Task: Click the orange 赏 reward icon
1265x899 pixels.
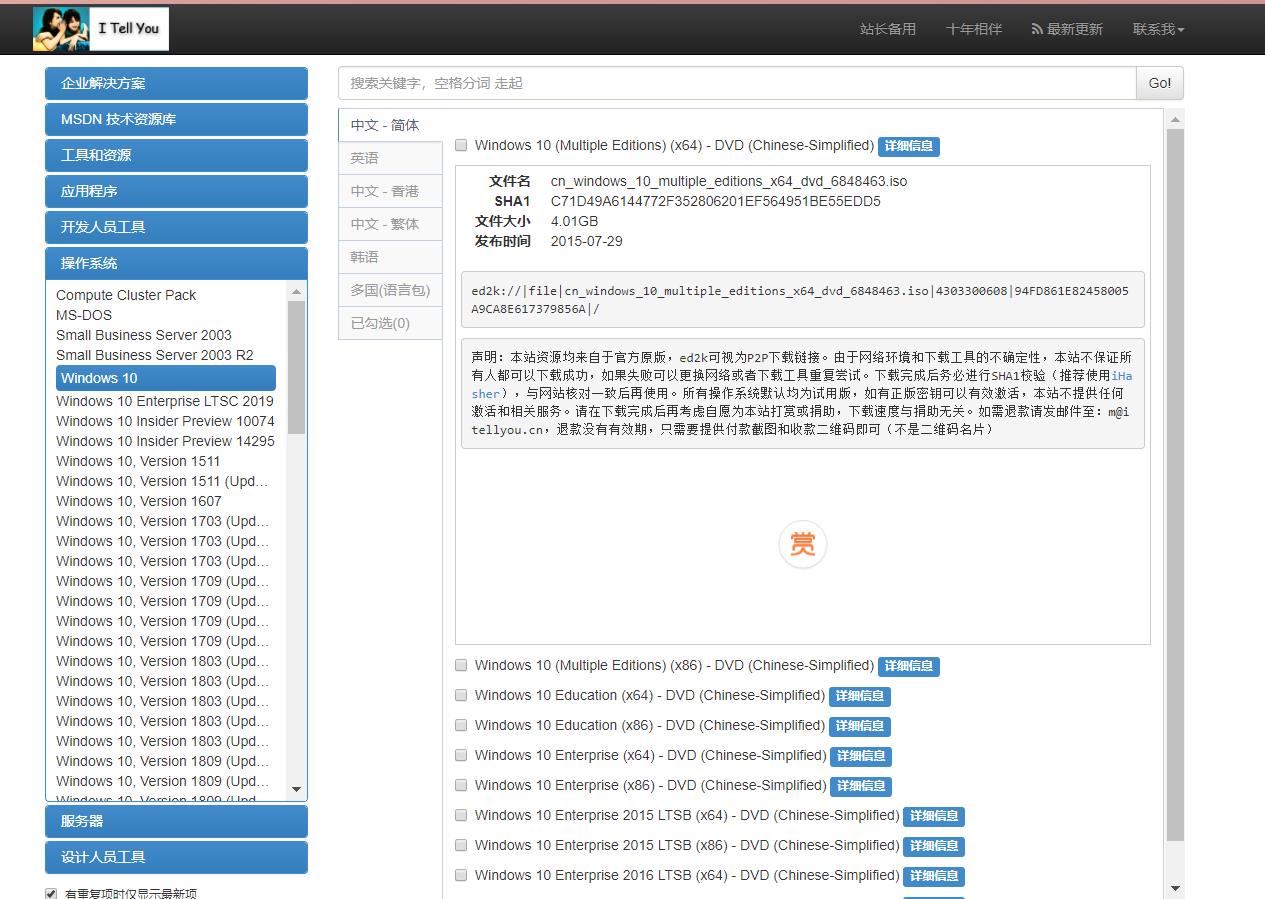Action: point(803,544)
